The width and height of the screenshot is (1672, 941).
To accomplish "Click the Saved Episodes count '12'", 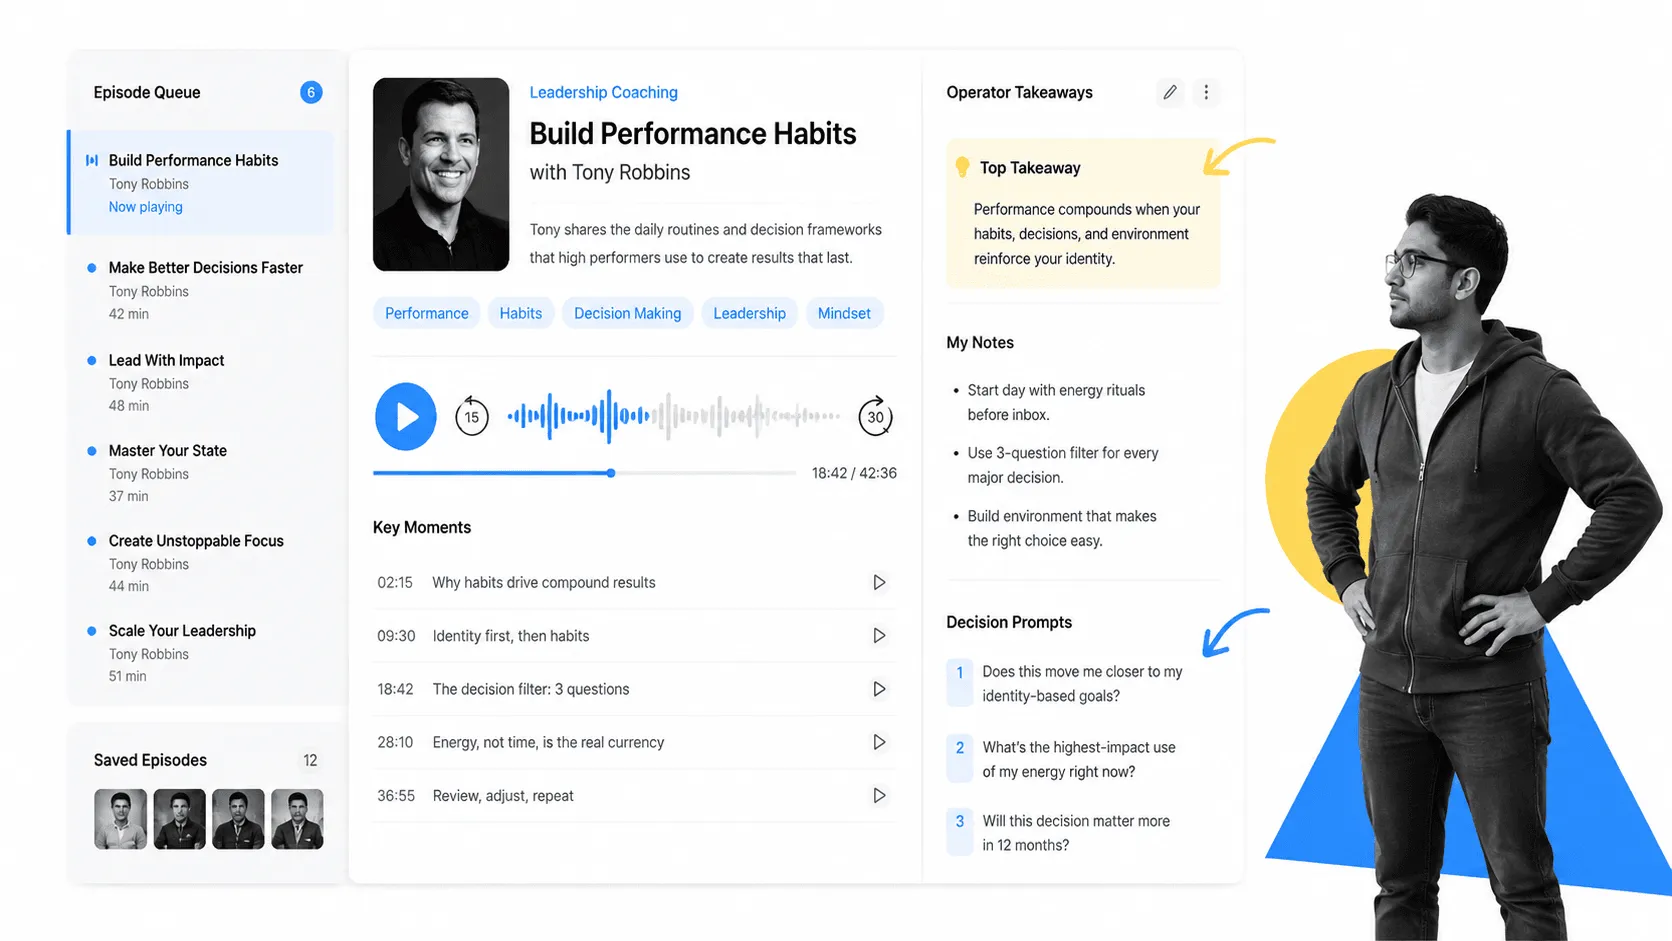I will (310, 760).
